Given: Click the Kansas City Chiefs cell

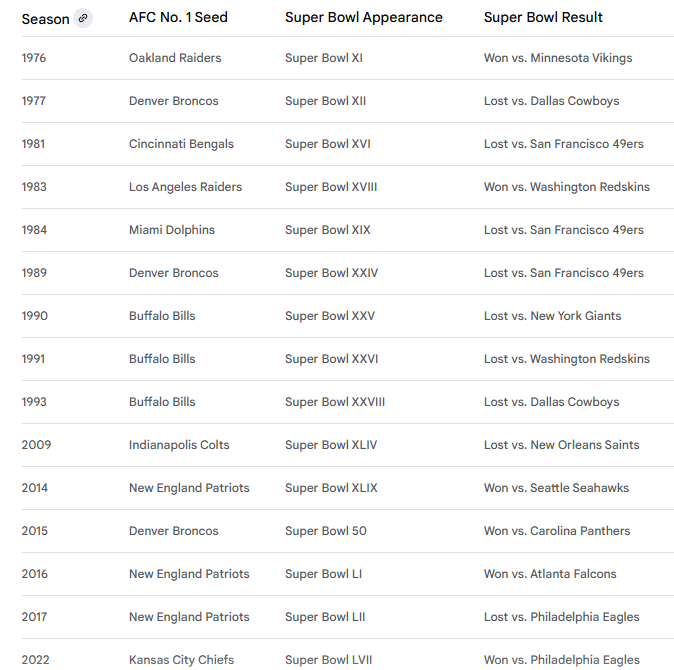Looking at the screenshot, I should pos(181,660).
